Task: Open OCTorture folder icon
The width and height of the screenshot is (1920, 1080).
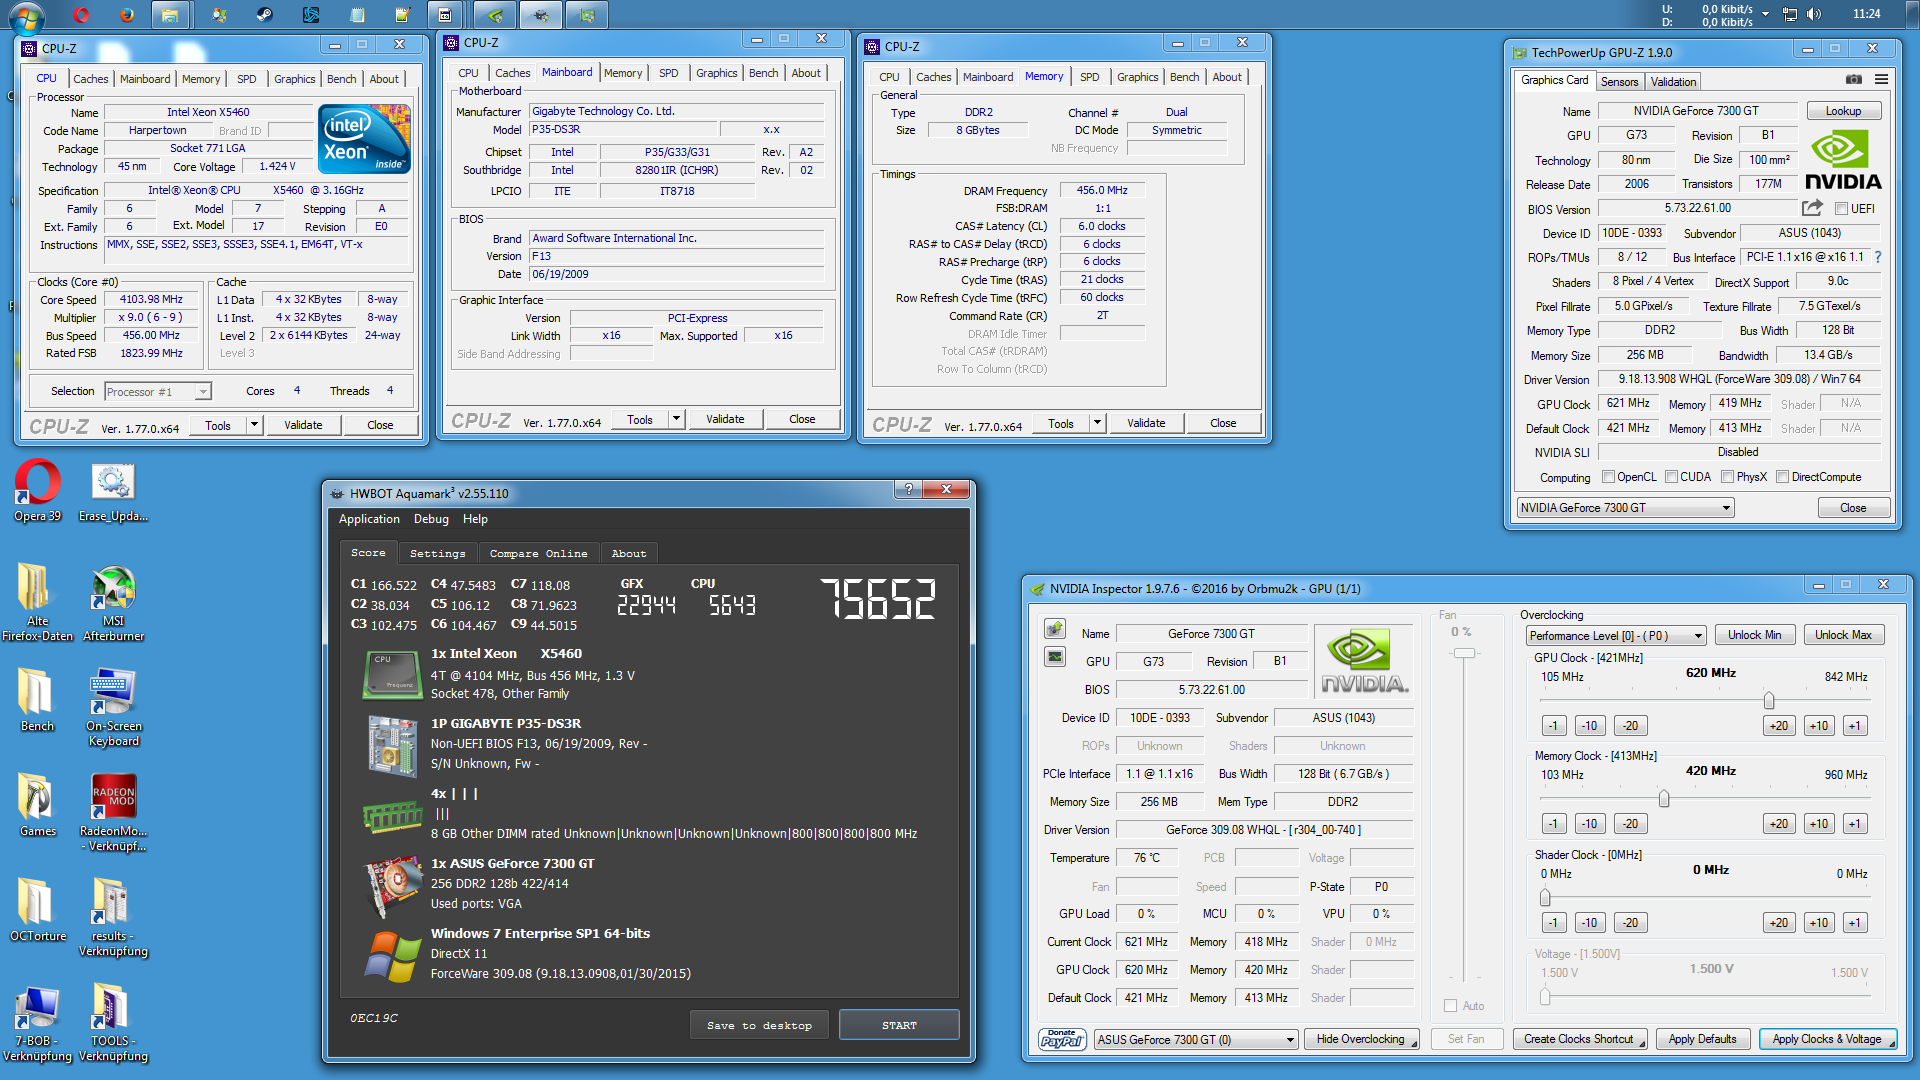Action: coord(37,910)
